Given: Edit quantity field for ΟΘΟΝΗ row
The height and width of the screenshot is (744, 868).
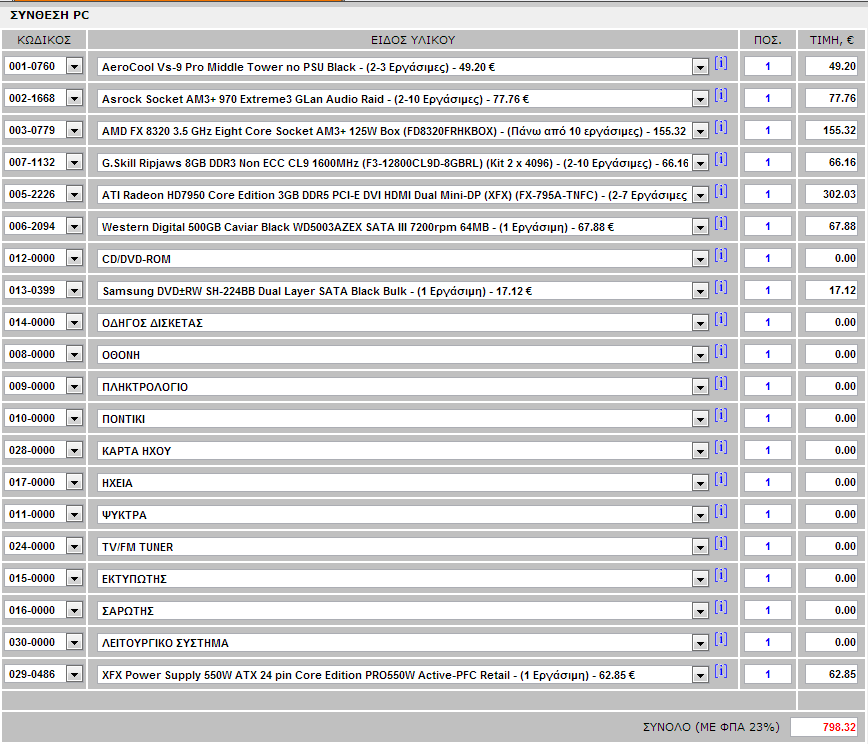Looking at the screenshot, I should pyautogui.click(x=768, y=354).
